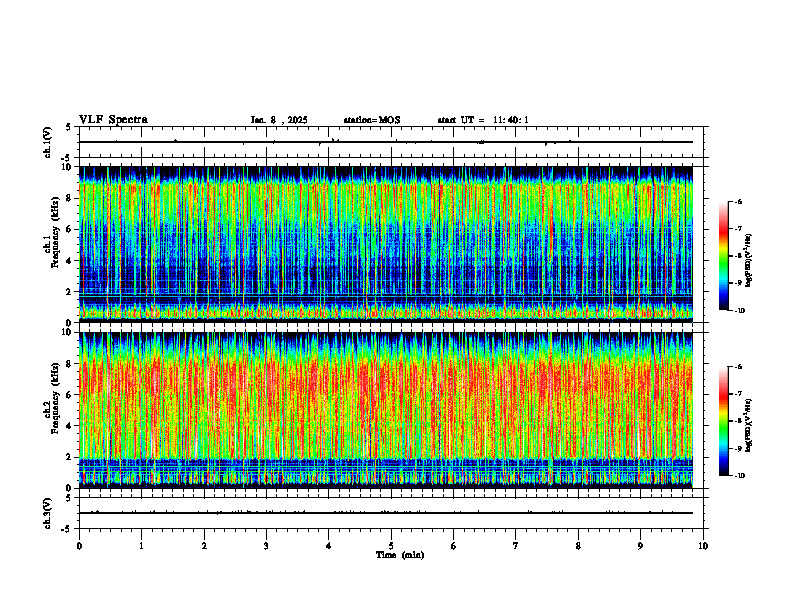The width and height of the screenshot is (792, 612).
Task: Click the "5" tick of ch.1(V) axis
Action: point(68,128)
